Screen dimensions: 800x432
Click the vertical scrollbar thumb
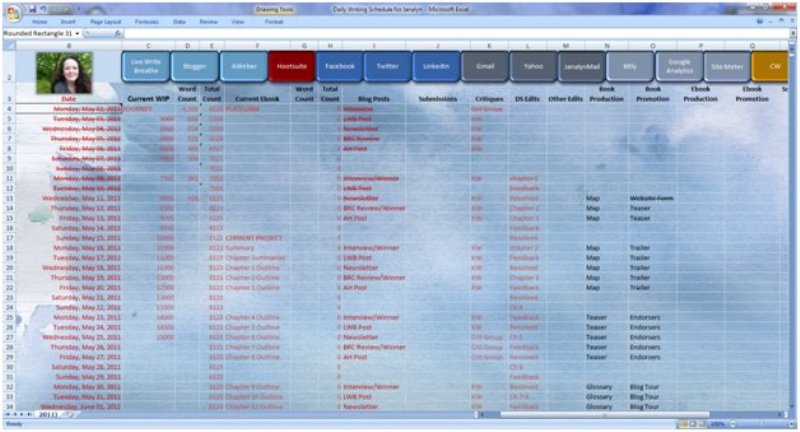click(x=792, y=56)
